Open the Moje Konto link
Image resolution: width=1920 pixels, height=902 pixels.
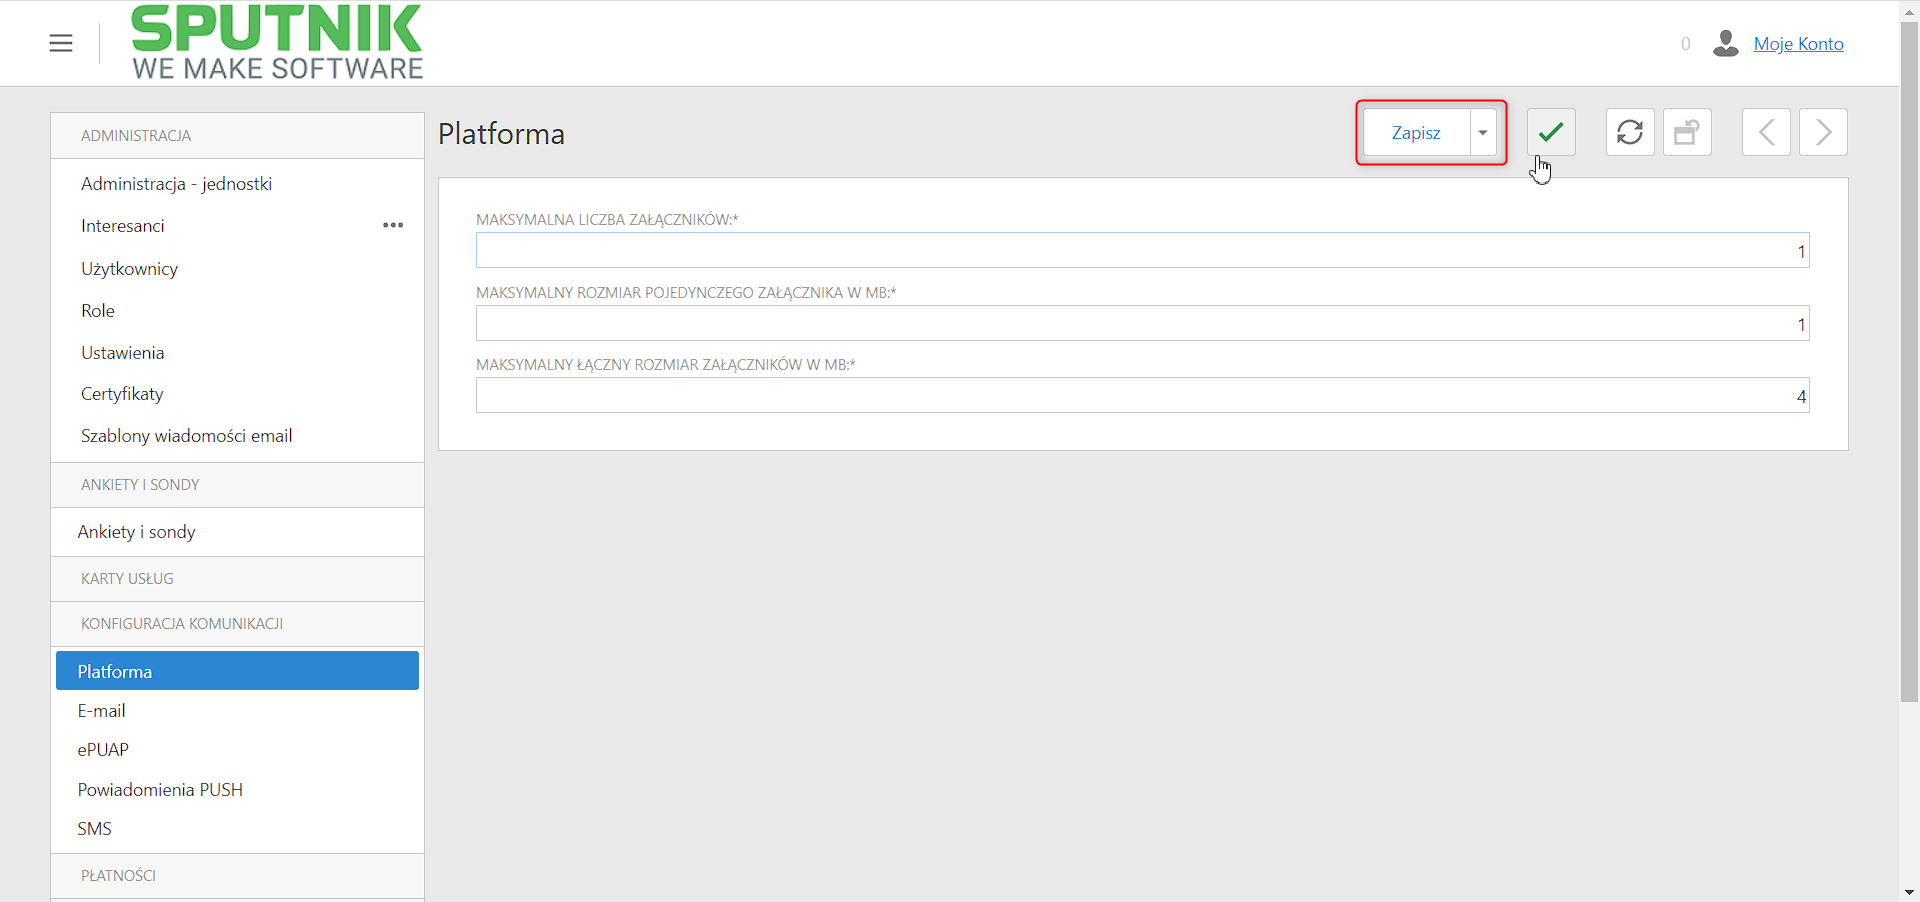pyautogui.click(x=1798, y=43)
